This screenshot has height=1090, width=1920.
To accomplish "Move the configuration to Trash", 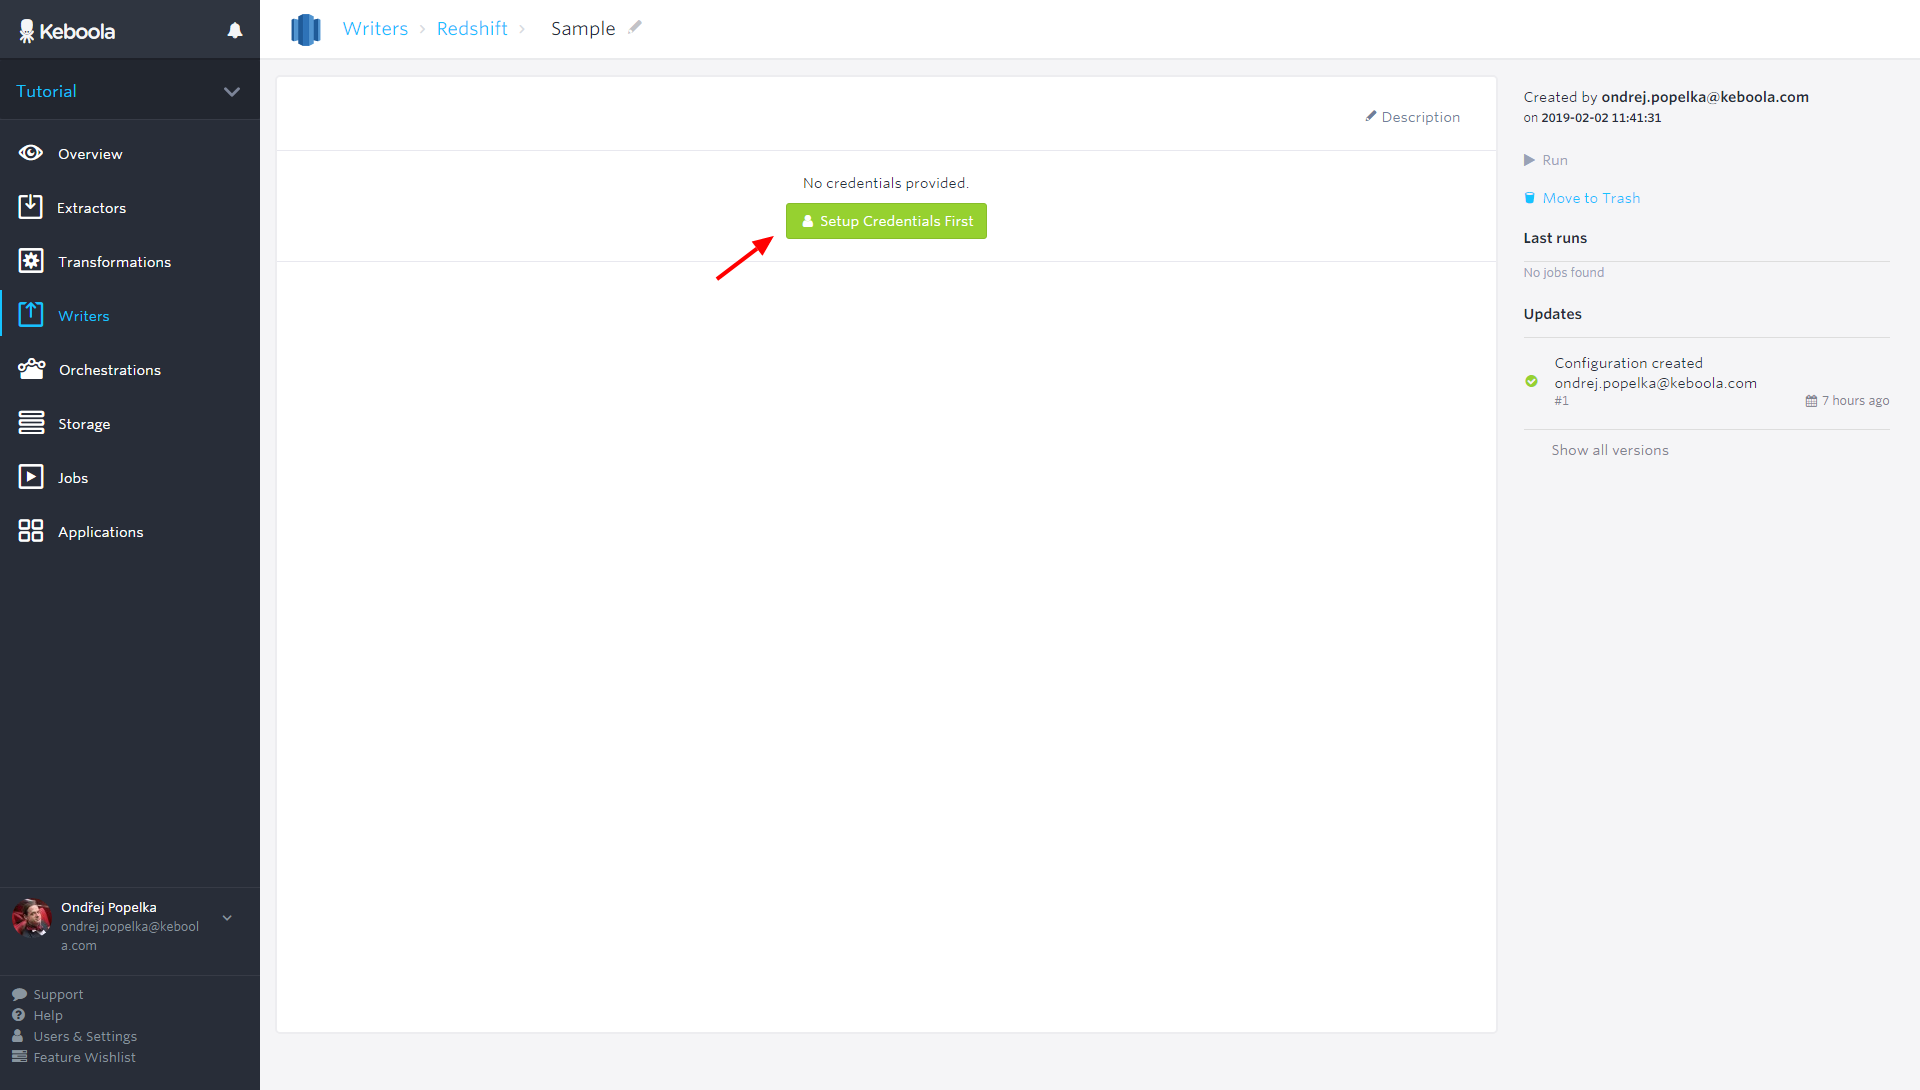I will (x=1590, y=197).
